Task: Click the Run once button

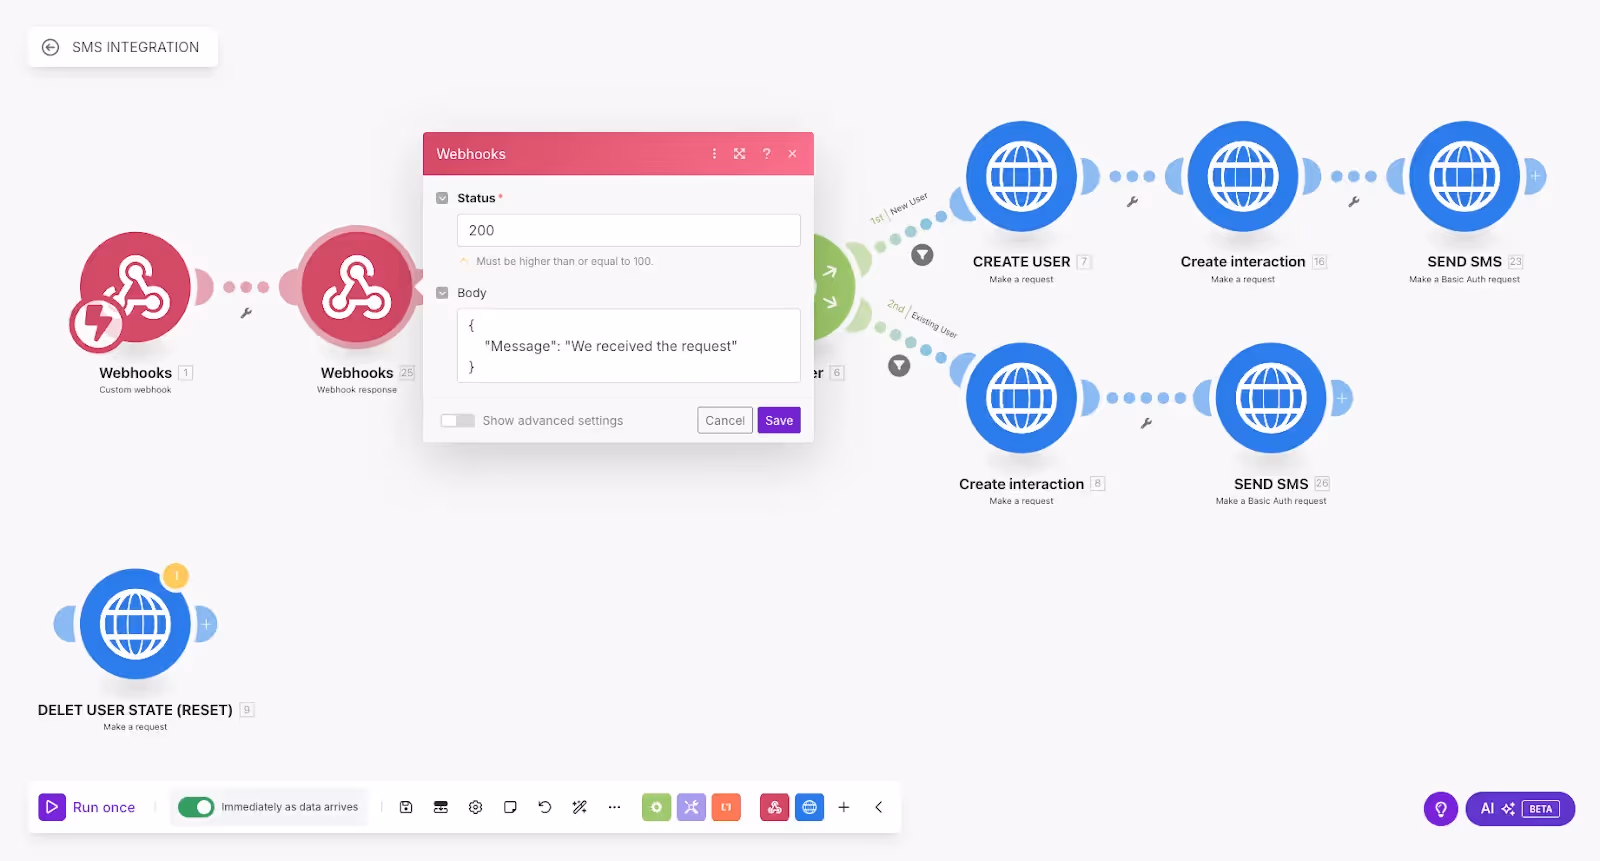Action: click(x=87, y=807)
